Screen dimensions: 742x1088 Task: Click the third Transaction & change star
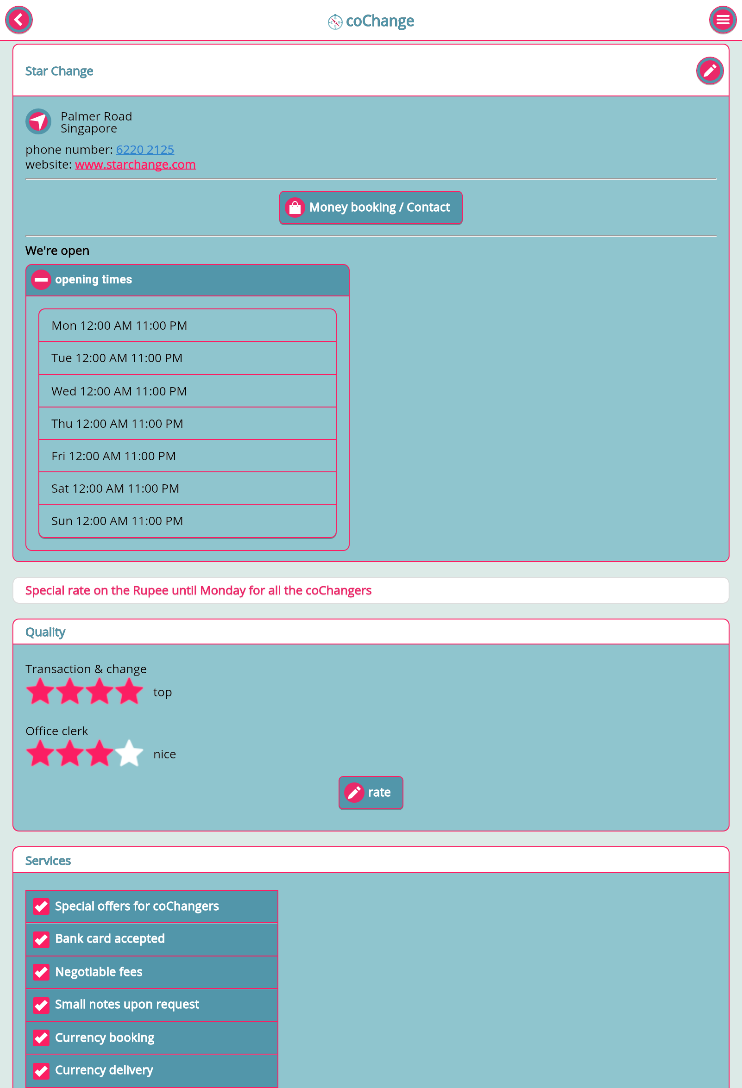tap(100, 692)
